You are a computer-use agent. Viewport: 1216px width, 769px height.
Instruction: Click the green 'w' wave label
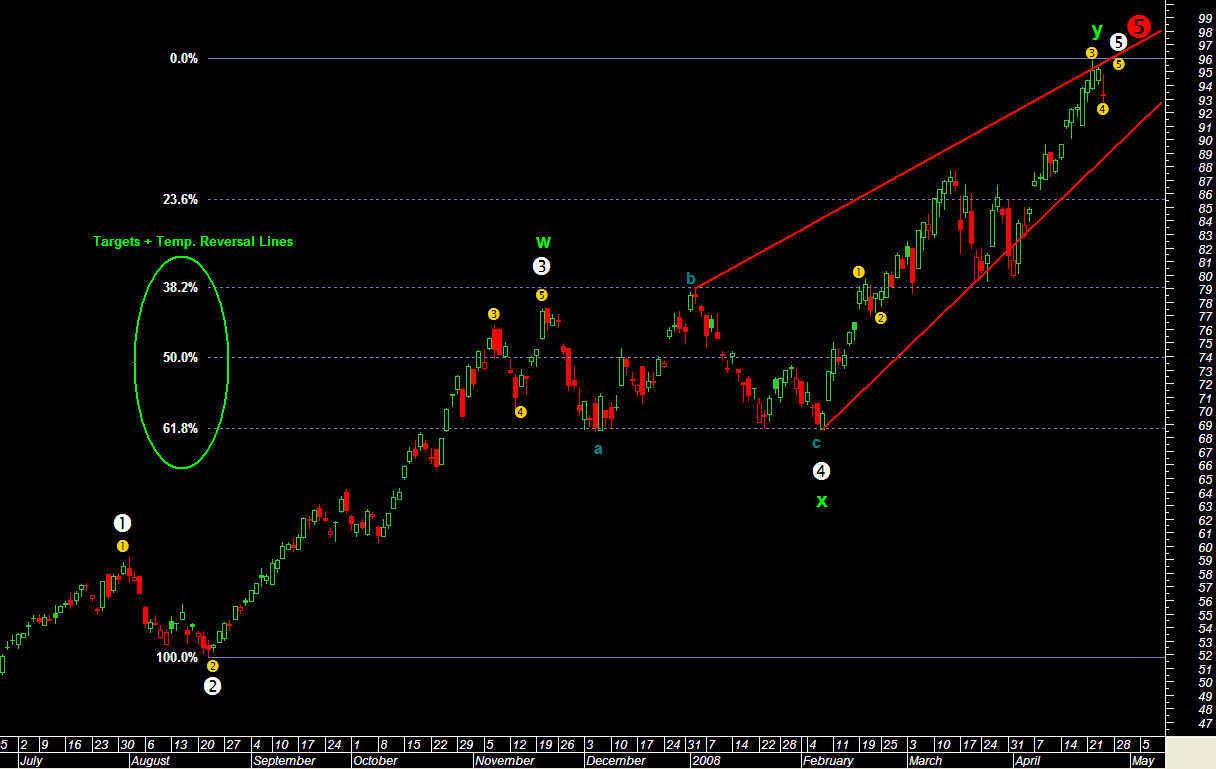pyautogui.click(x=543, y=242)
